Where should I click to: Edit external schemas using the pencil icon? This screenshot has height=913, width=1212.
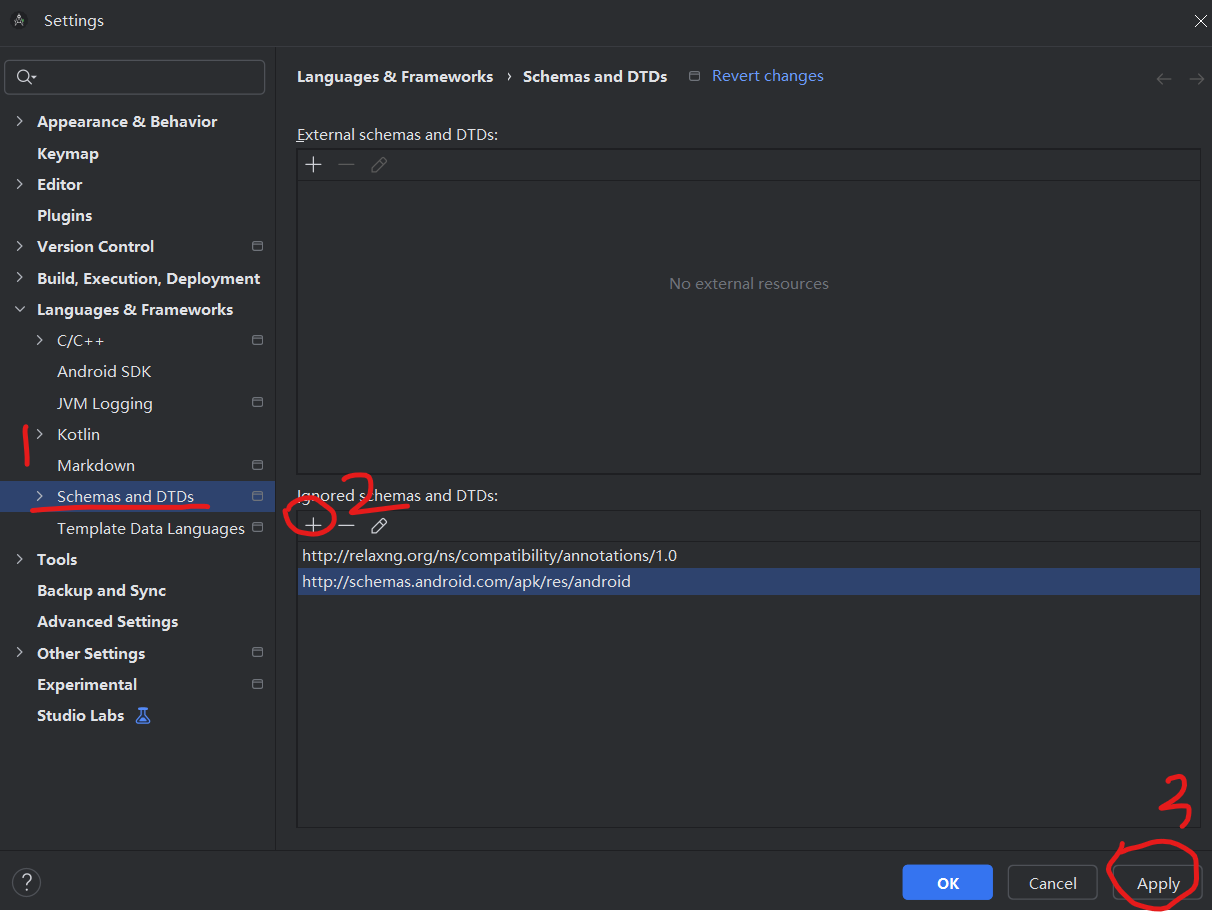tap(379, 164)
